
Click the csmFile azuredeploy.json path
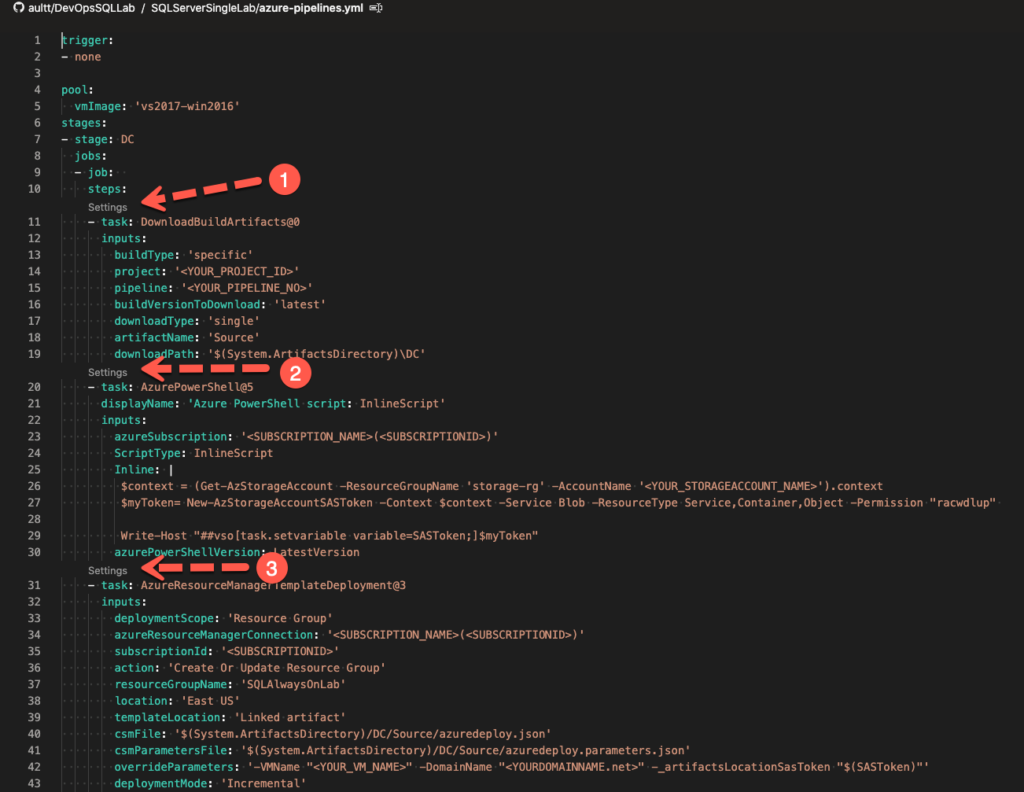tap(362, 734)
